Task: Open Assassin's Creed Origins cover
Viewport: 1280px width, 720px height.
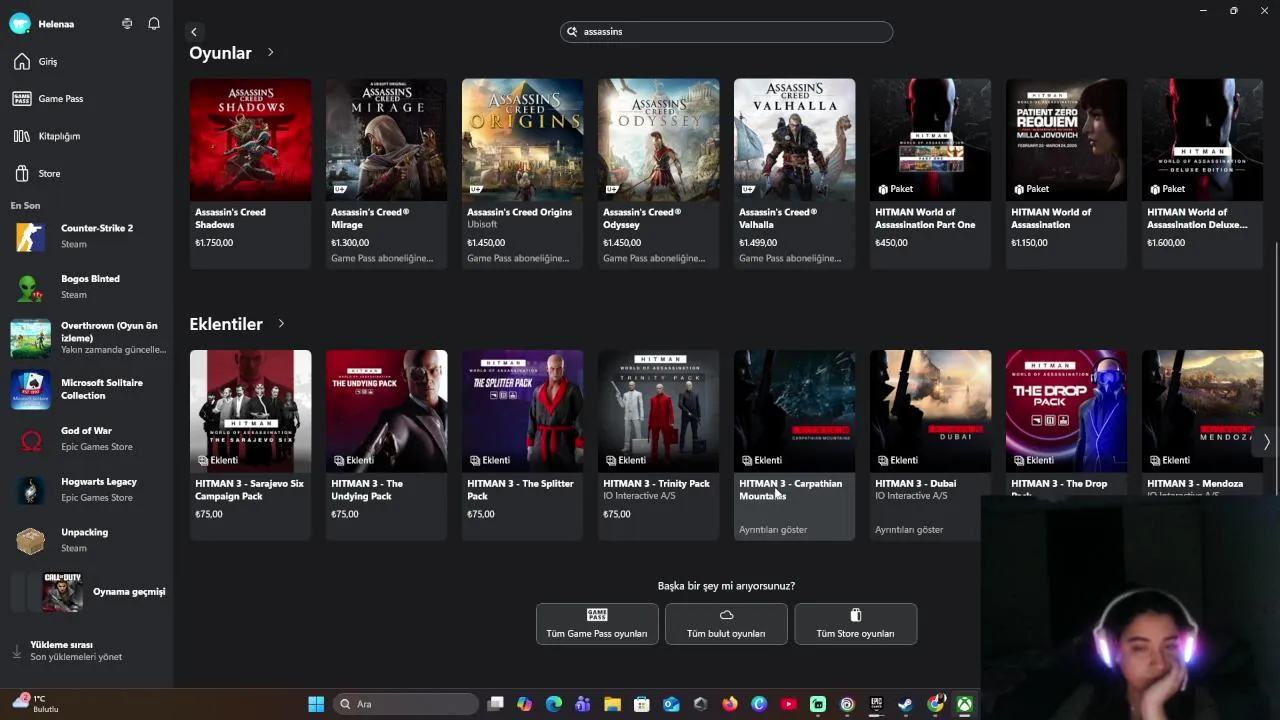Action: tap(522, 139)
